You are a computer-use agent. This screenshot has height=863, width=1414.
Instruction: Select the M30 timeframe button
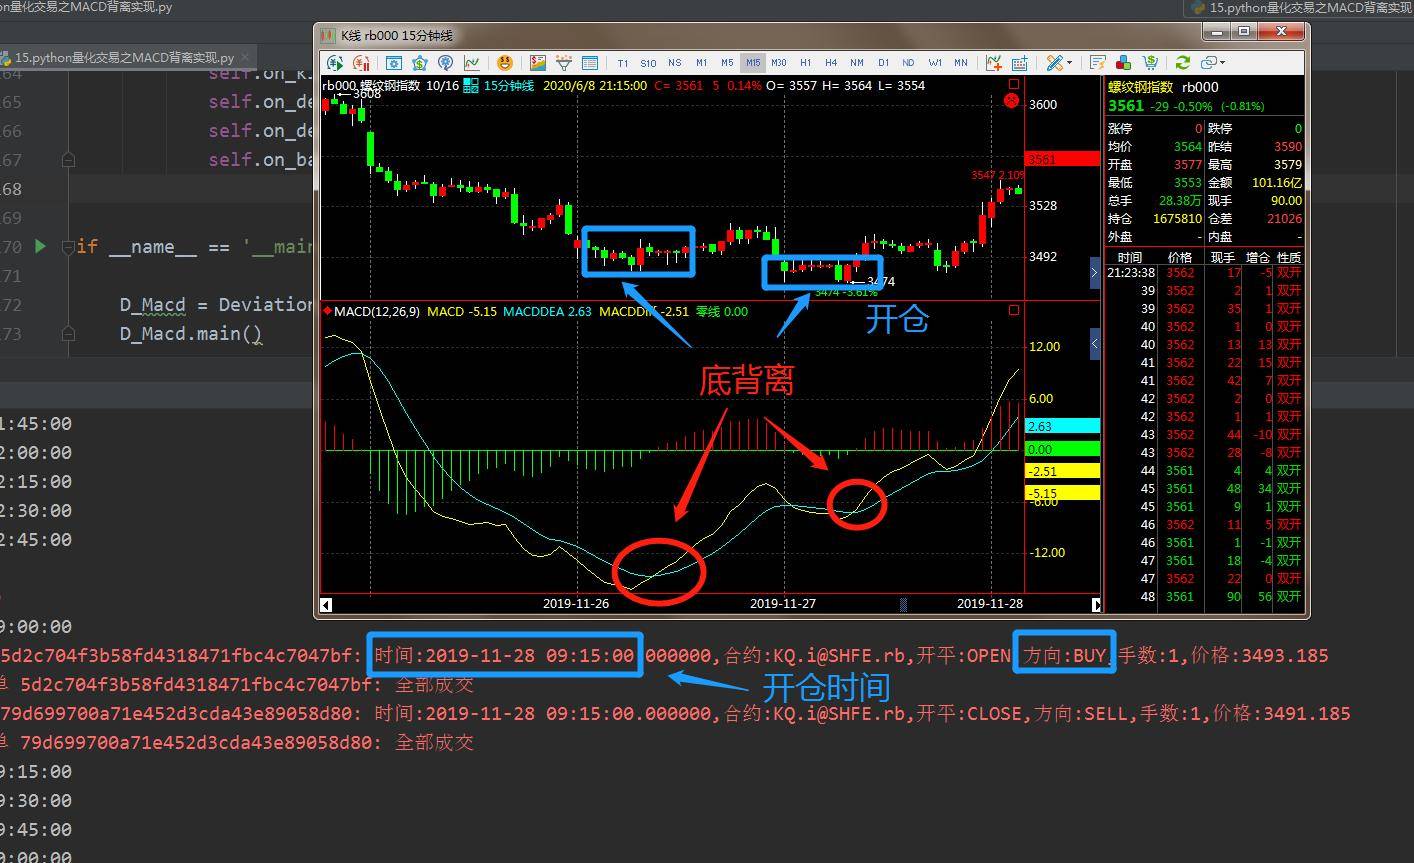pos(779,62)
